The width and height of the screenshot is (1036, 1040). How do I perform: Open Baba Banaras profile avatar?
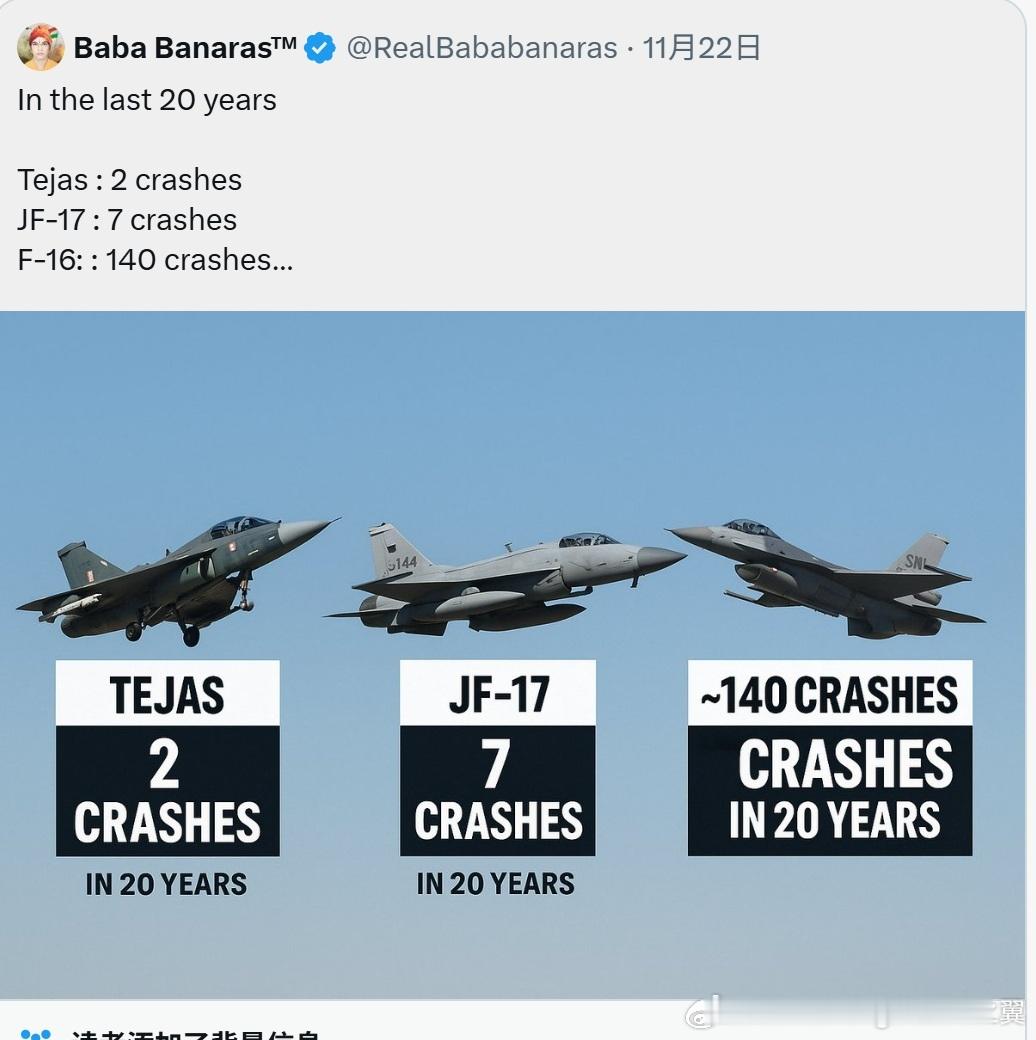[x=41, y=47]
